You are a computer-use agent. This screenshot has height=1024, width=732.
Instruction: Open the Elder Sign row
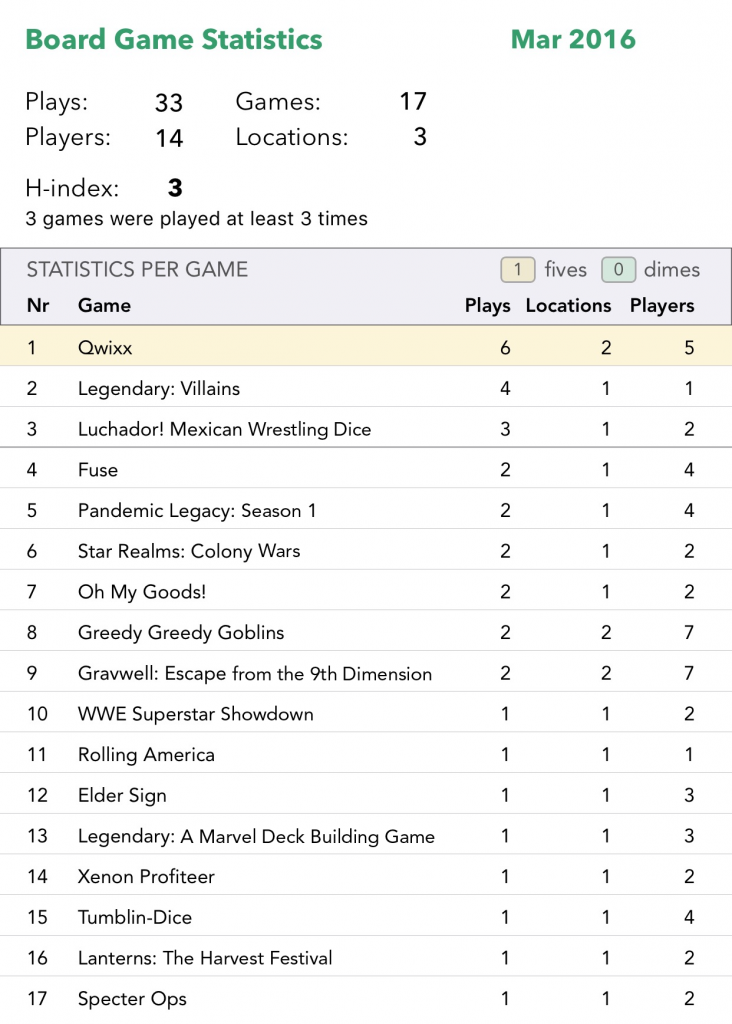pos(122,796)
